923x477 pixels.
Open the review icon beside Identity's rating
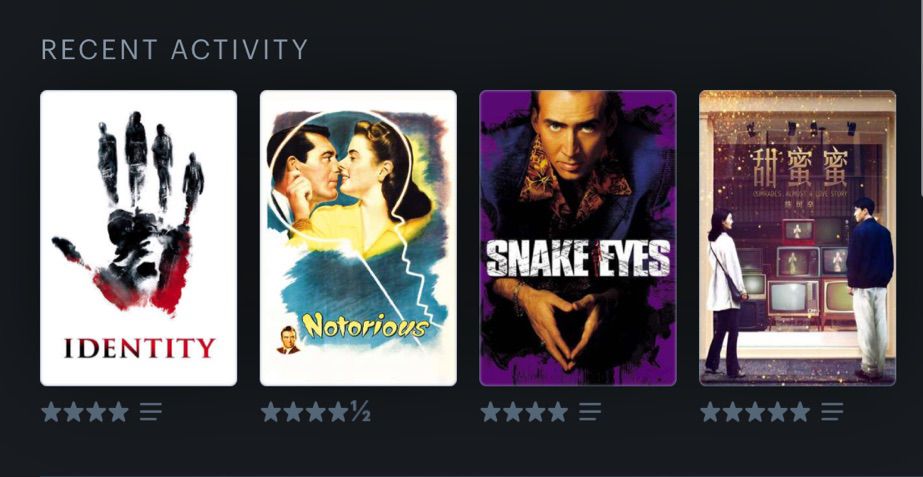[x=151, y=412]
